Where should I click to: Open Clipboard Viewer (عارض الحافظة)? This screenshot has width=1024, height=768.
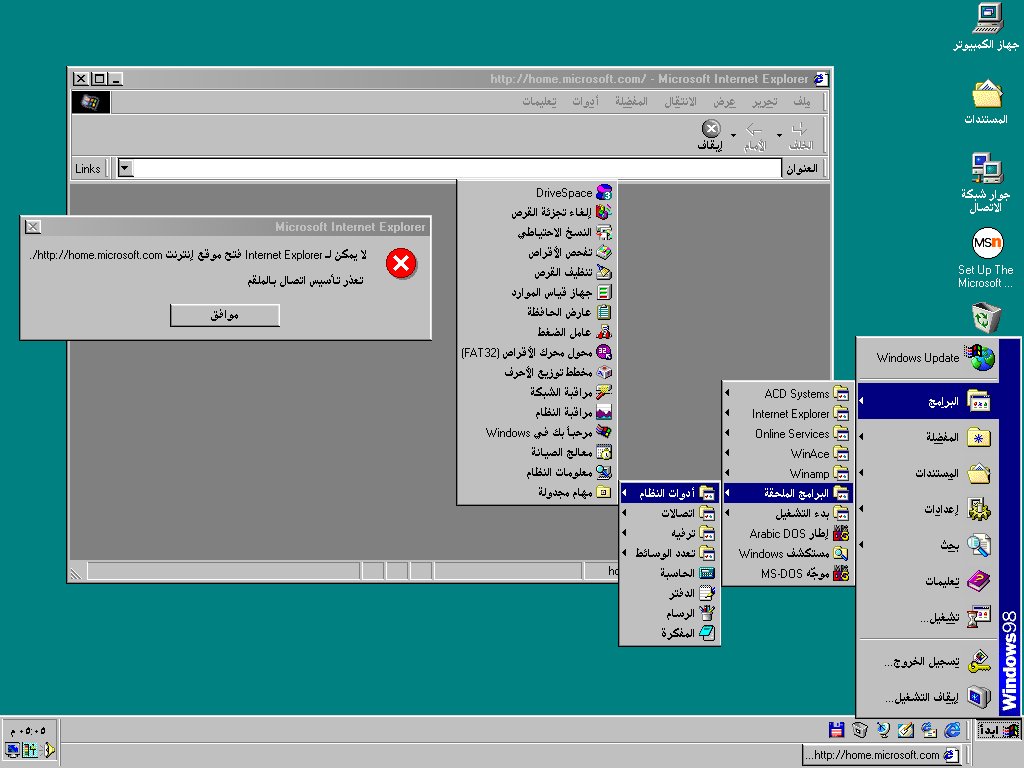click(x=537, y=312)
